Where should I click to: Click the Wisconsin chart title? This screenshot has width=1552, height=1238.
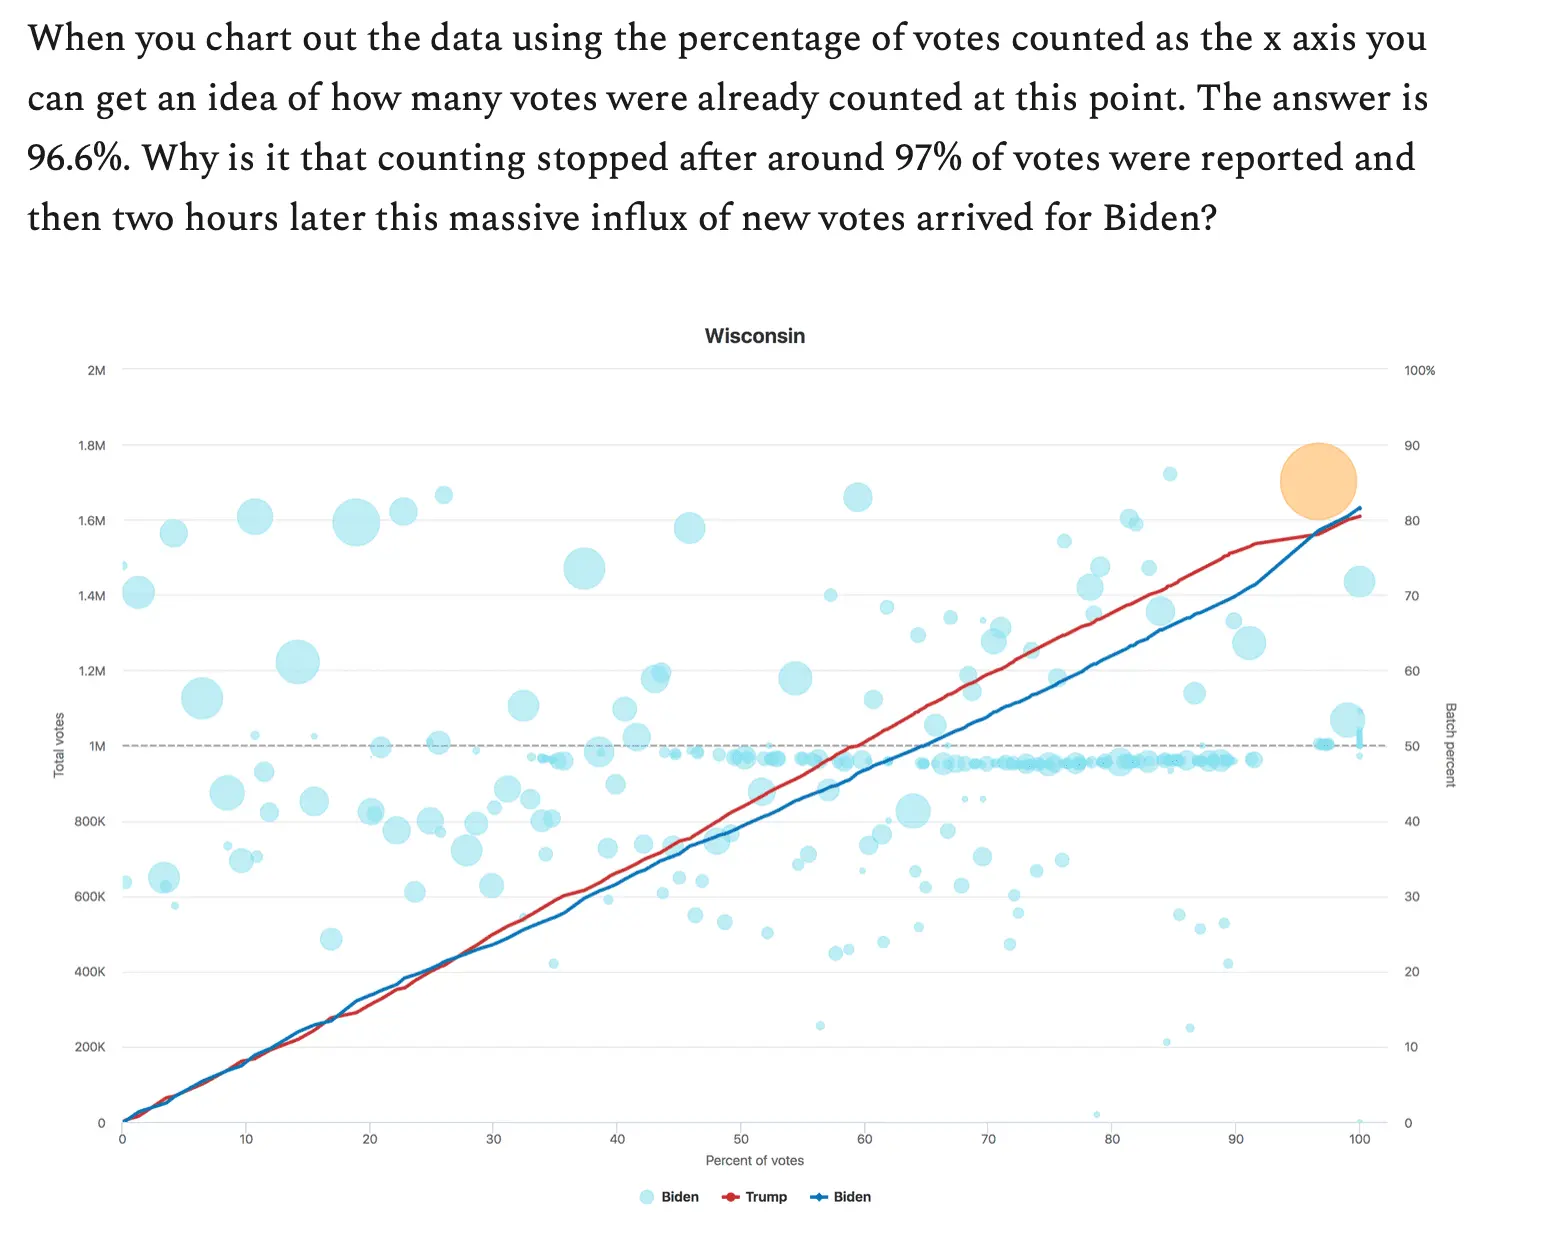754,336
